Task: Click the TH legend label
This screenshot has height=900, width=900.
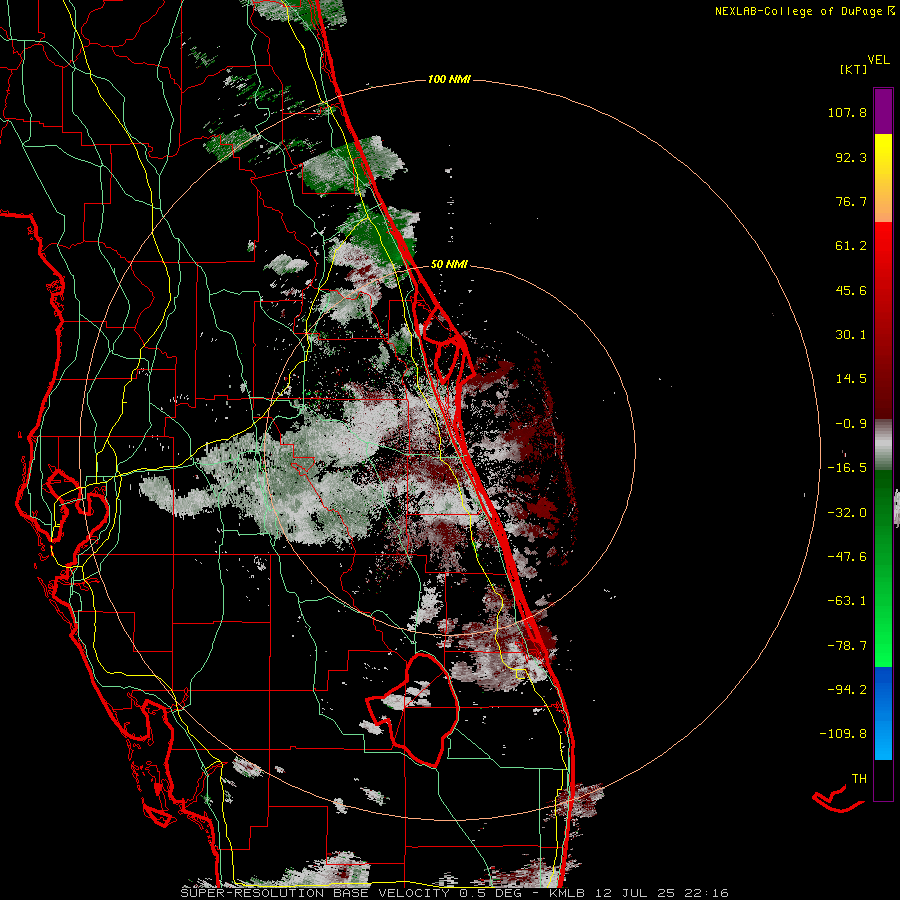Action: pos(859,778)
